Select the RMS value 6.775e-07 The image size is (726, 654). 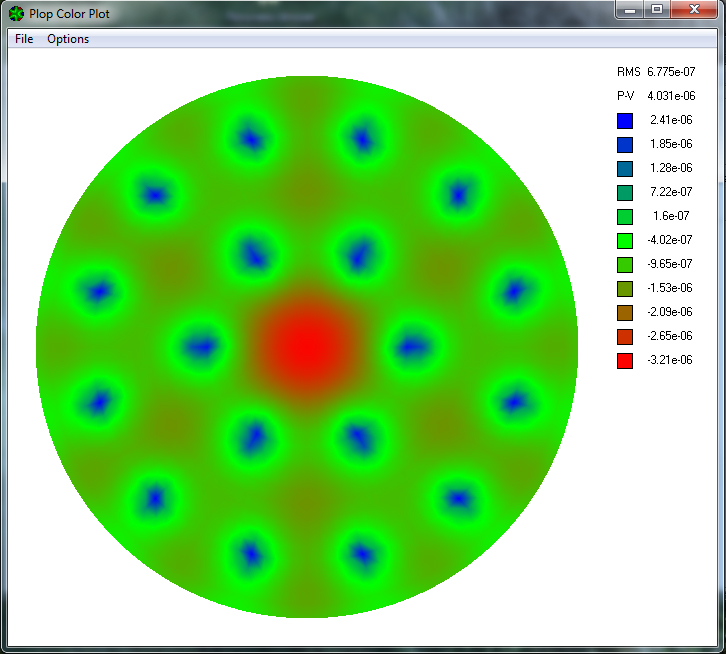[671, 72]
